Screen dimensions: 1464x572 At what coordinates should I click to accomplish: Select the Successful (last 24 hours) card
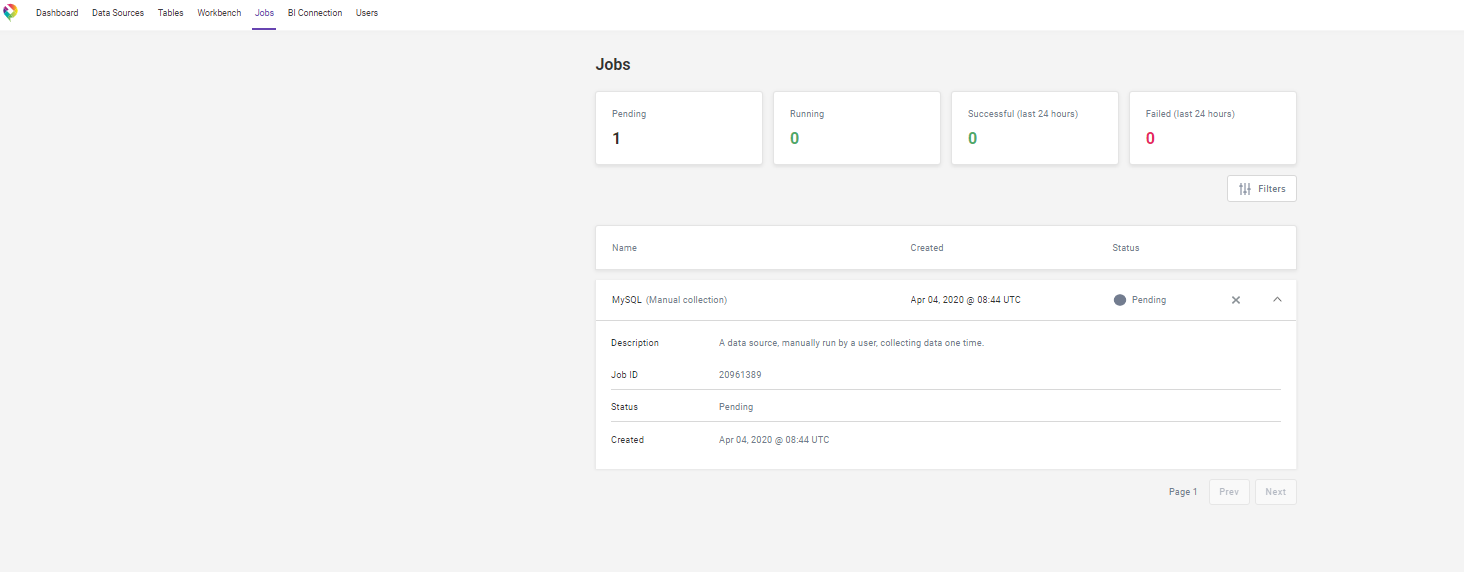[x=1034, y=128]
